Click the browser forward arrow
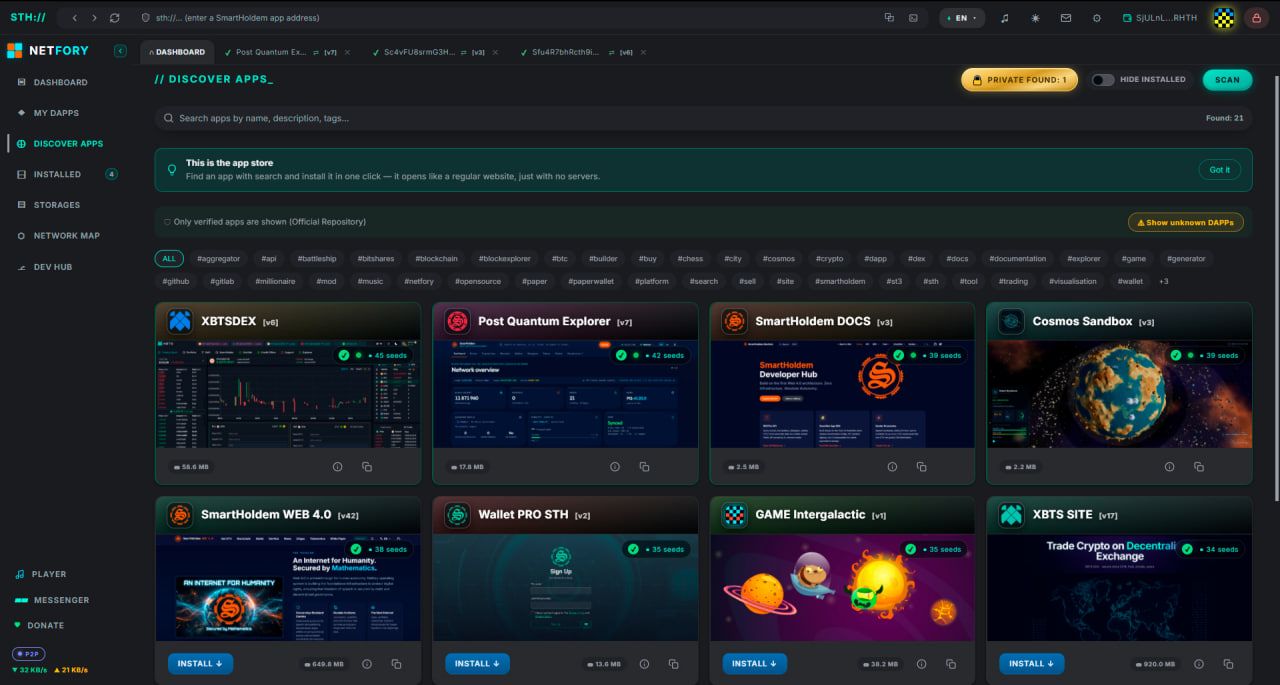The width and height of the screenshot is (1280, 685). point(95,18)
